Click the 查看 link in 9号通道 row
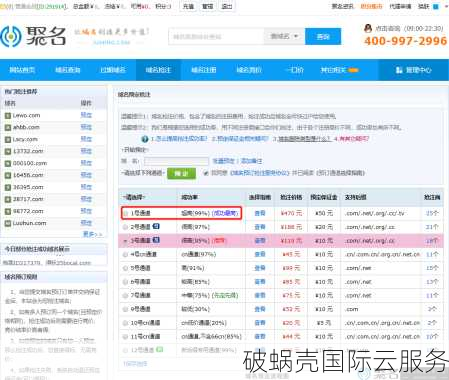The height and width of the screenshot is (380, 449). (x=260, y=309)
